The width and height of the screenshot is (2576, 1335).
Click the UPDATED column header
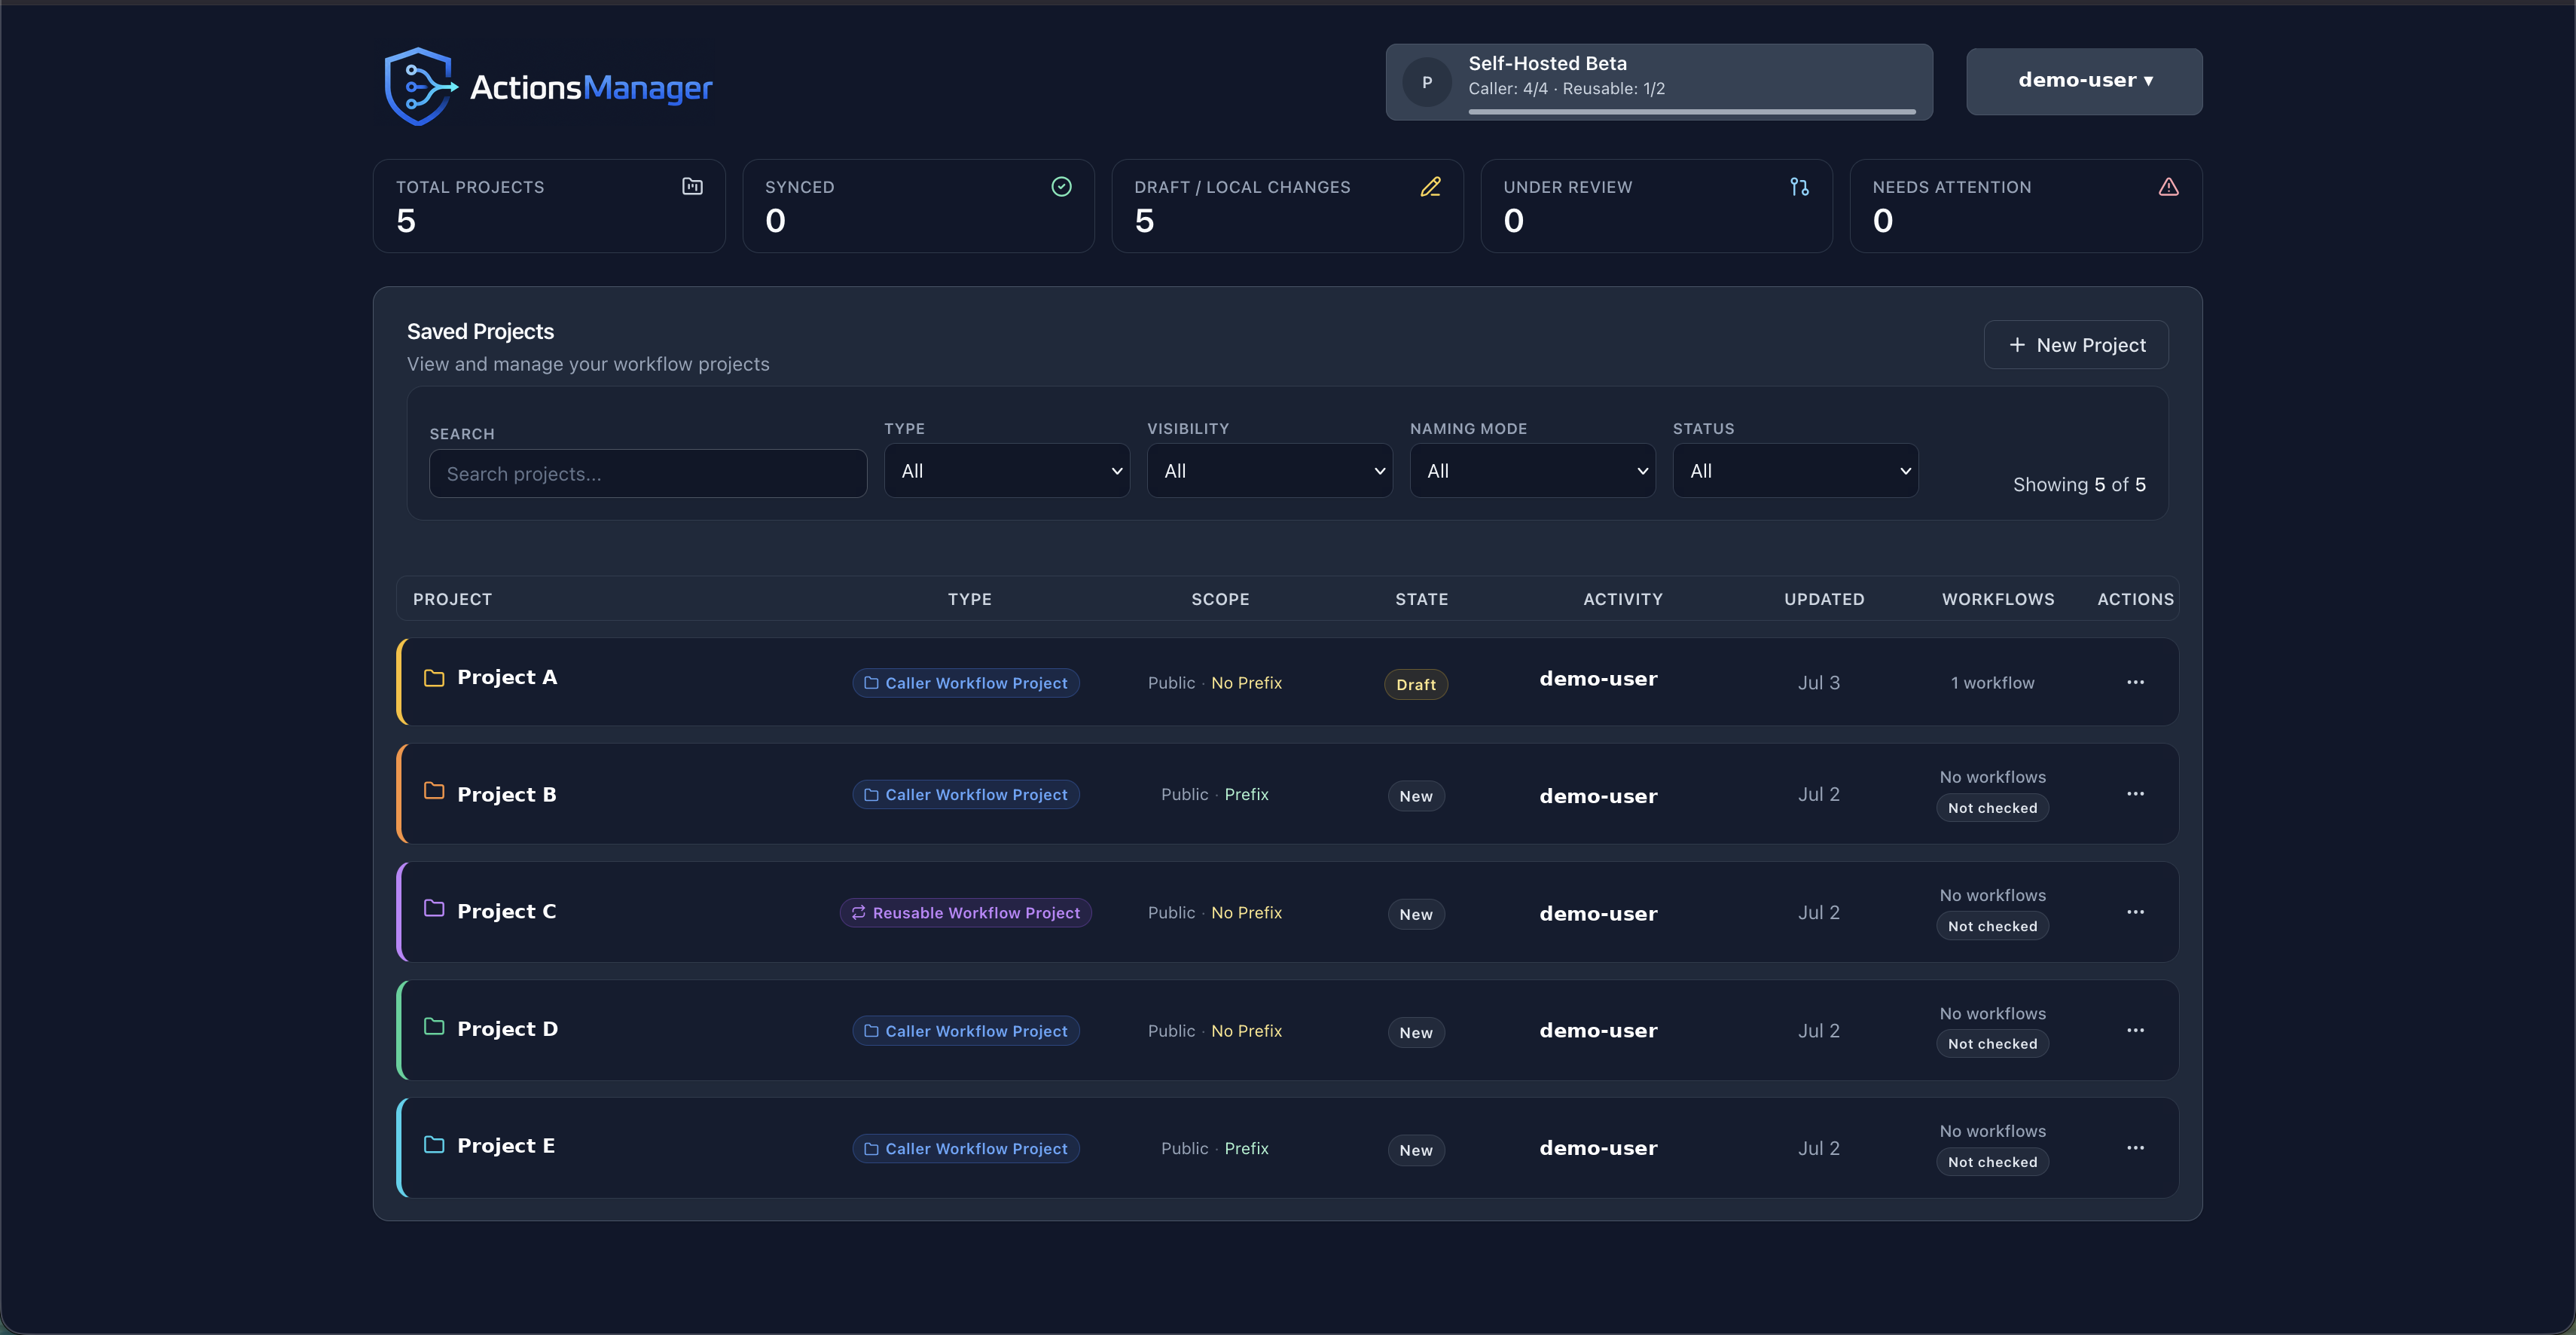coord(1824,599)
